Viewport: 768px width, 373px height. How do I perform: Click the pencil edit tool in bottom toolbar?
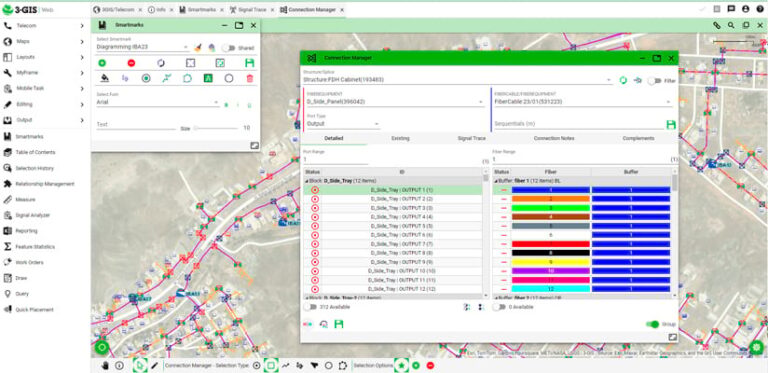tap(154, 365)
